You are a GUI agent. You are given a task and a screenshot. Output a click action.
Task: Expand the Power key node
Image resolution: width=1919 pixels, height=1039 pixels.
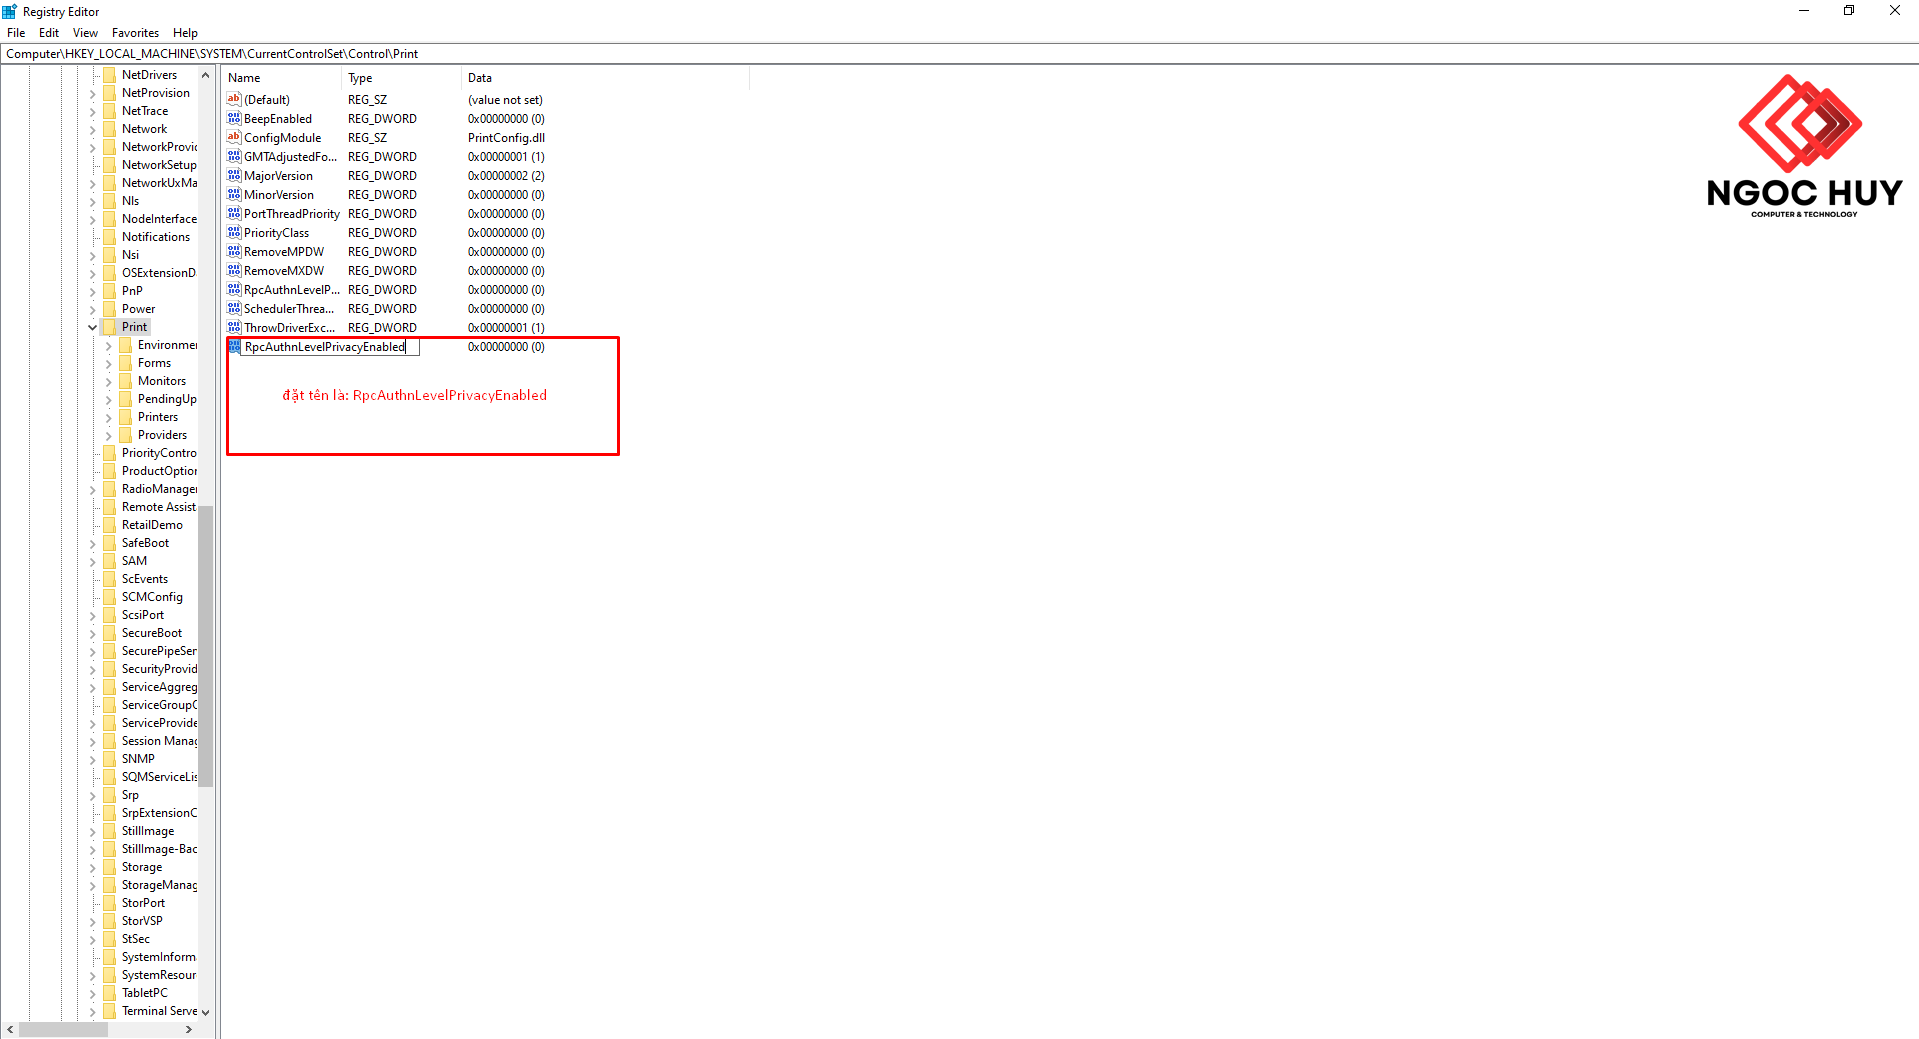93,309
